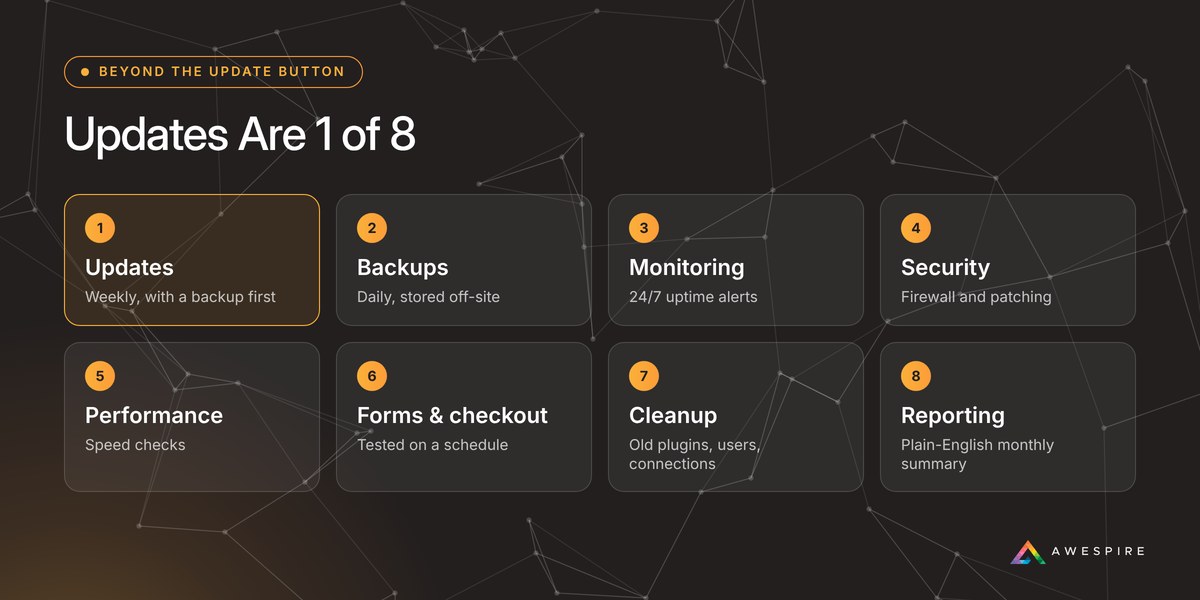1200x600 pixels.
Task: Click the AWESPIRE brand name text
Action: 1098,552
